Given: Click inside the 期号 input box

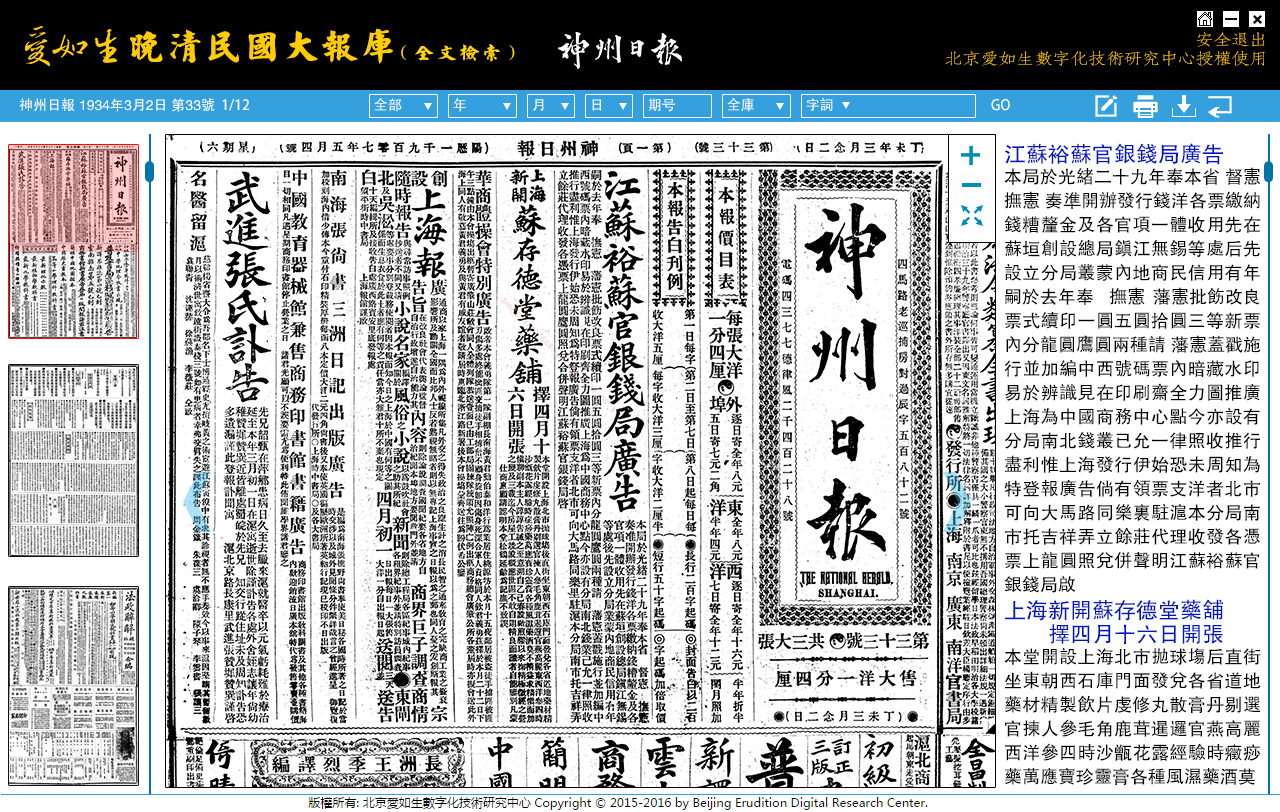Looking at the screenshot, I should [677, 104].
